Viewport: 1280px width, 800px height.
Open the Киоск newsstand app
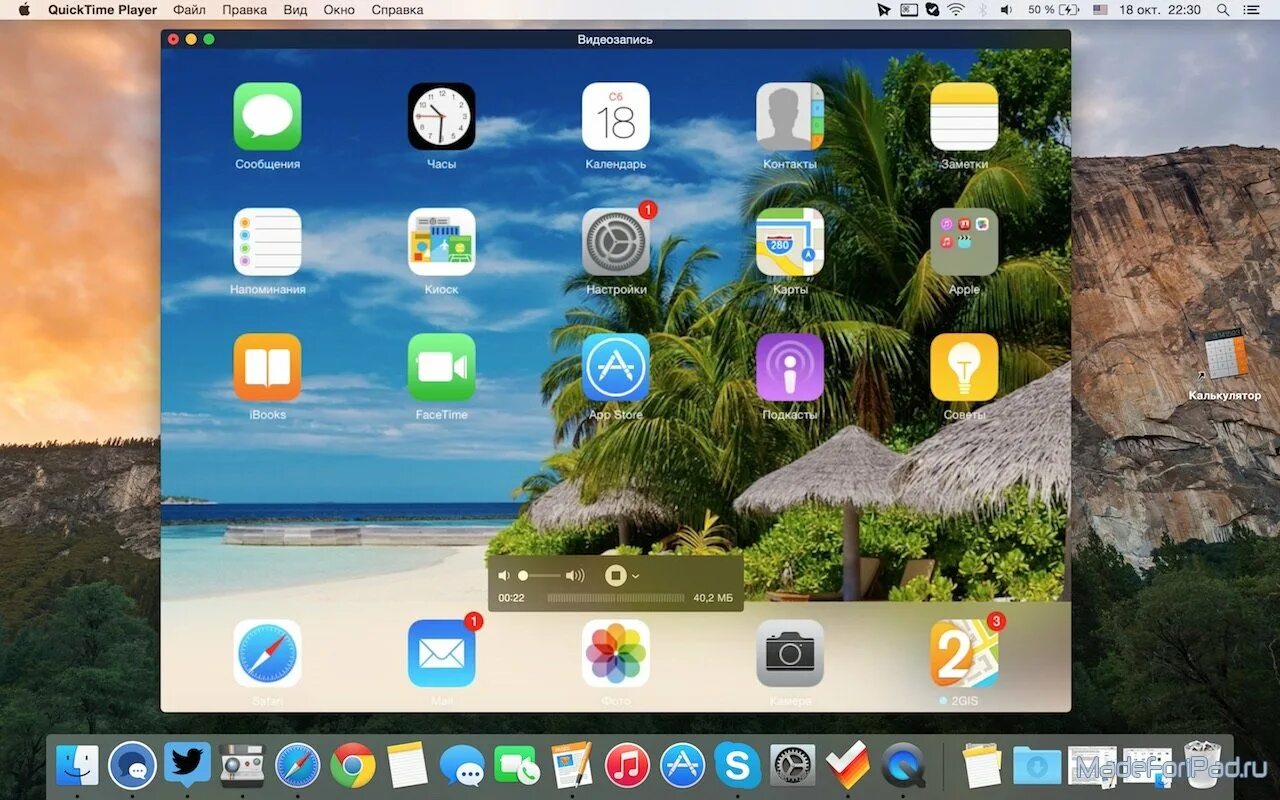(x=441, y=241)
